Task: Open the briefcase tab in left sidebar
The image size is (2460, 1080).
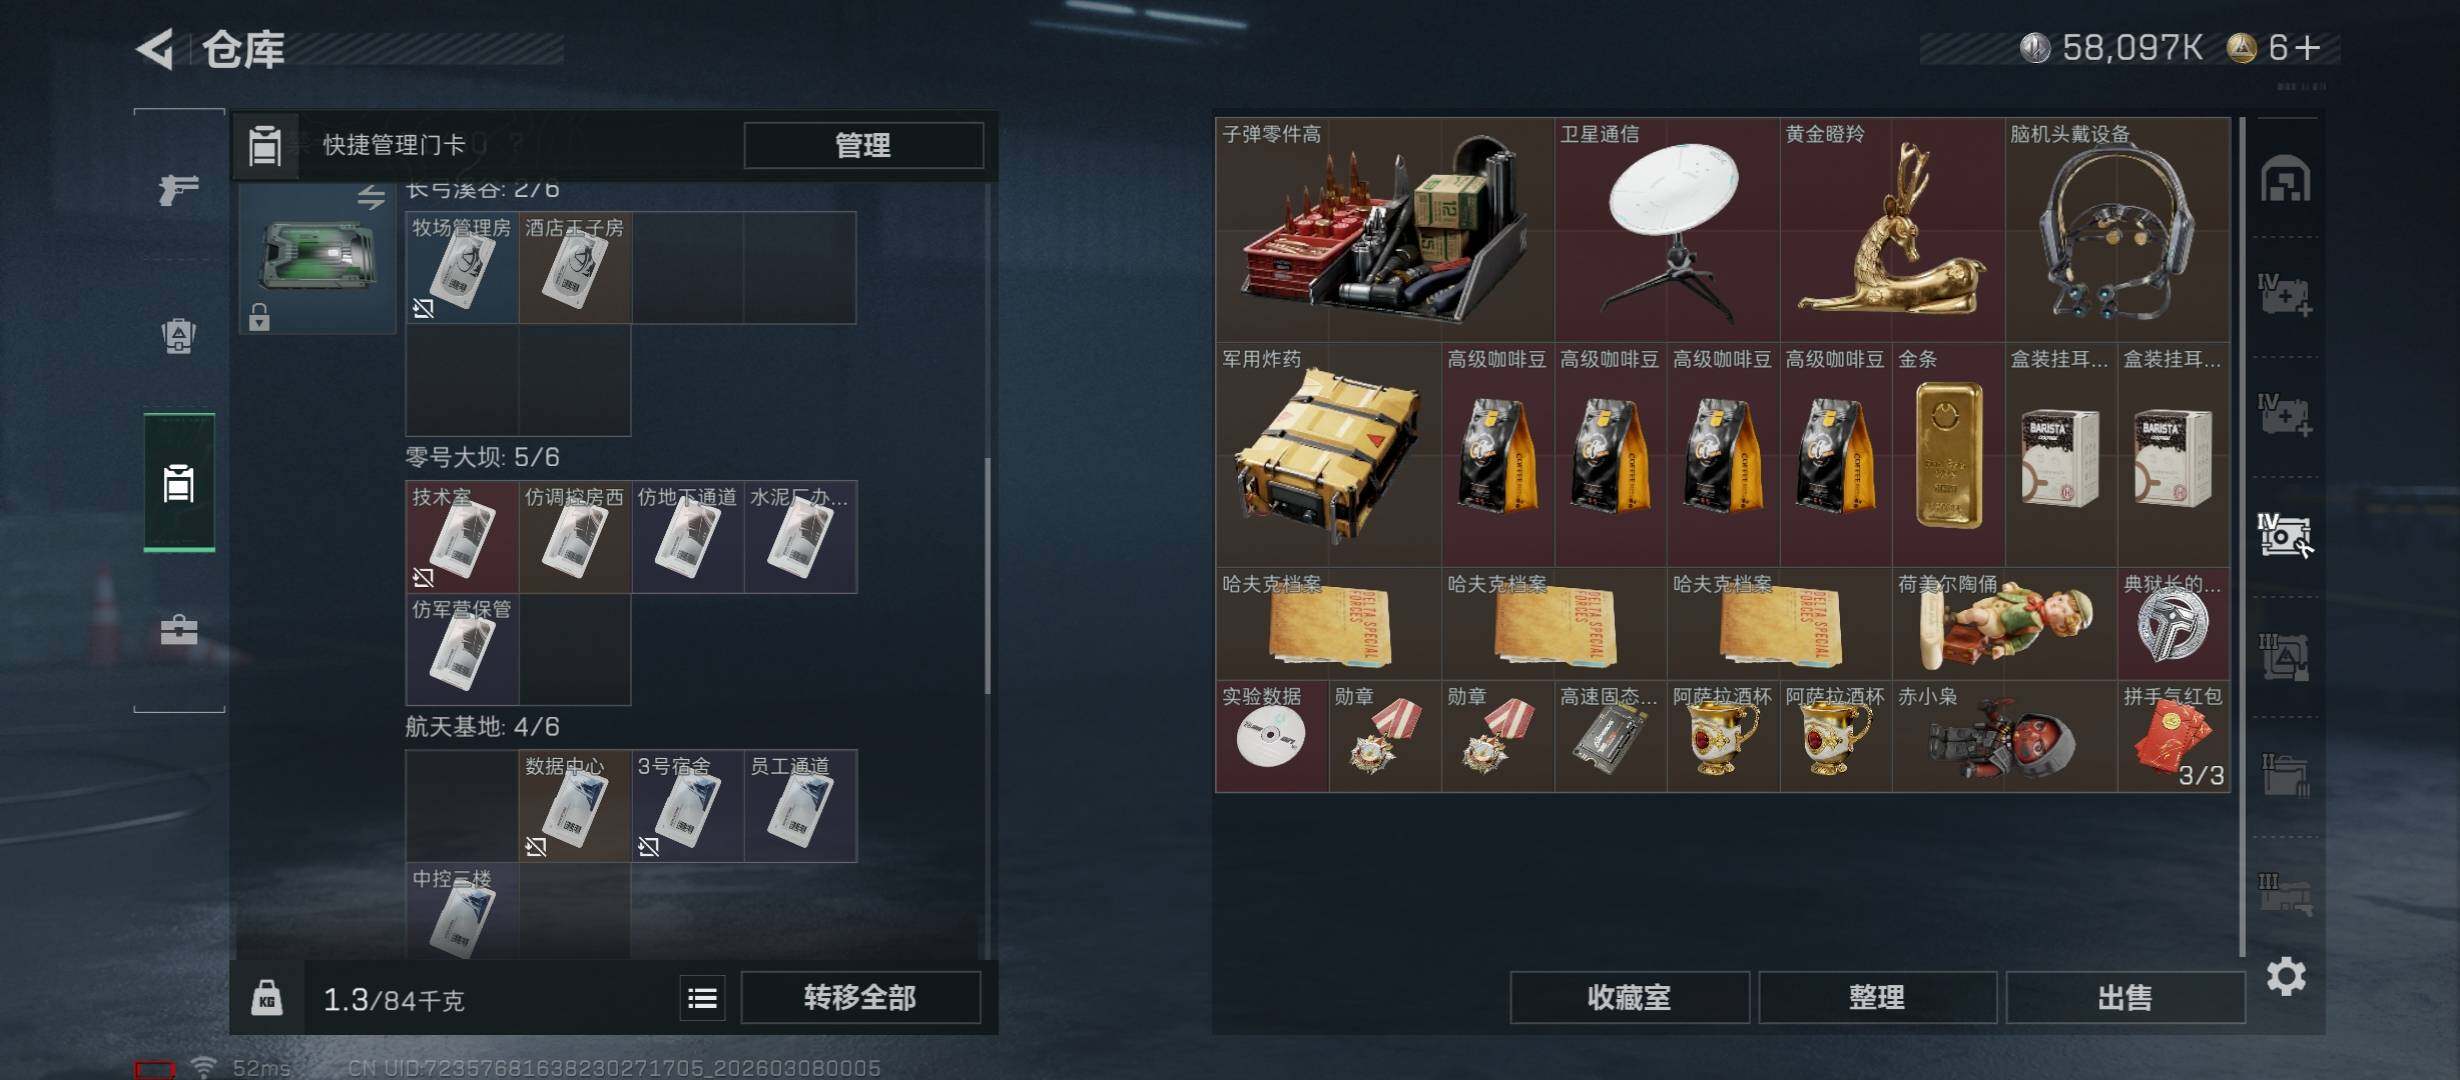Action: 179,629
